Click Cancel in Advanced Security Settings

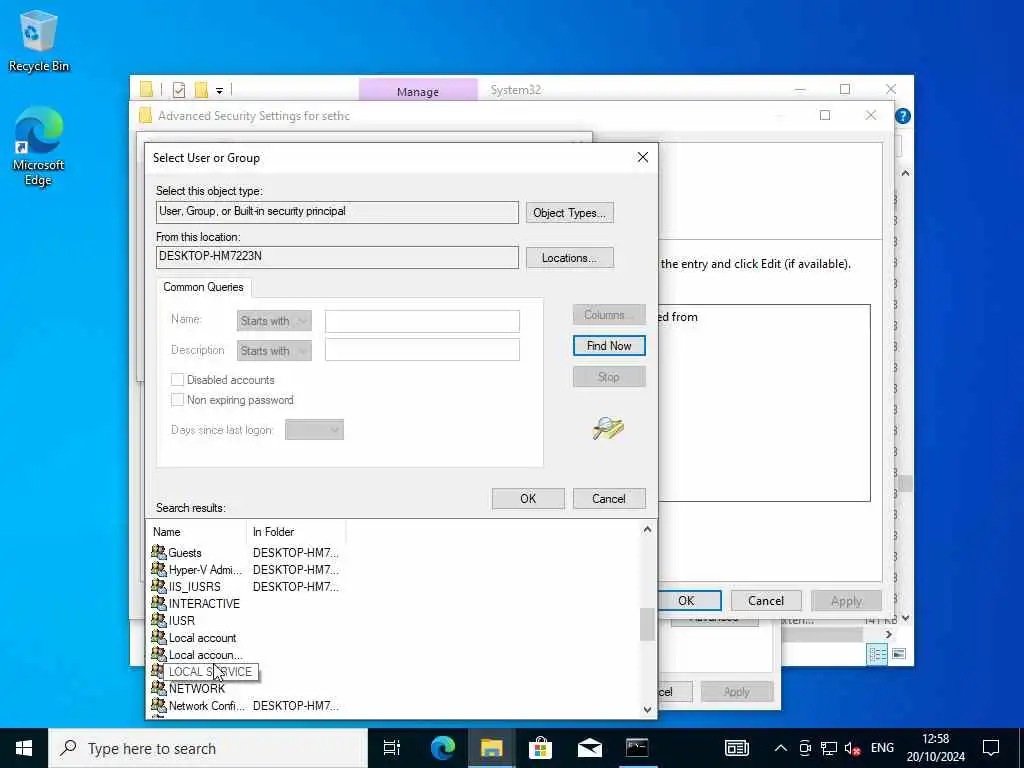click(x=766, y=600)
